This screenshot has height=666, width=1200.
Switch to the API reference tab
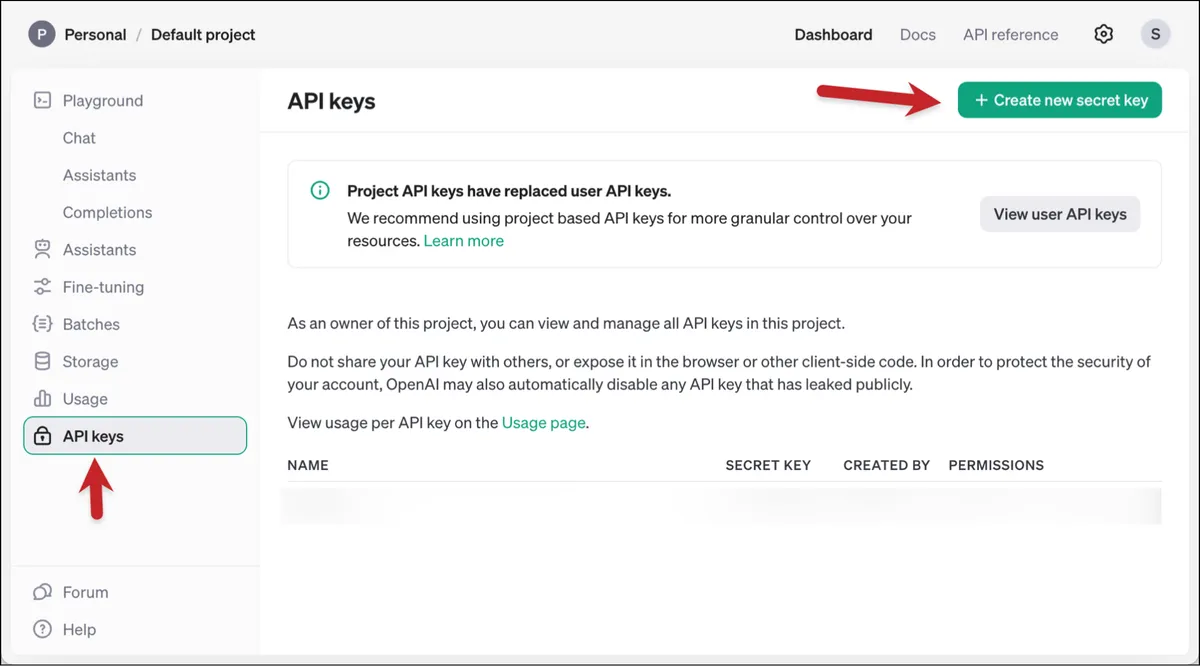[x=1010, y=34]
